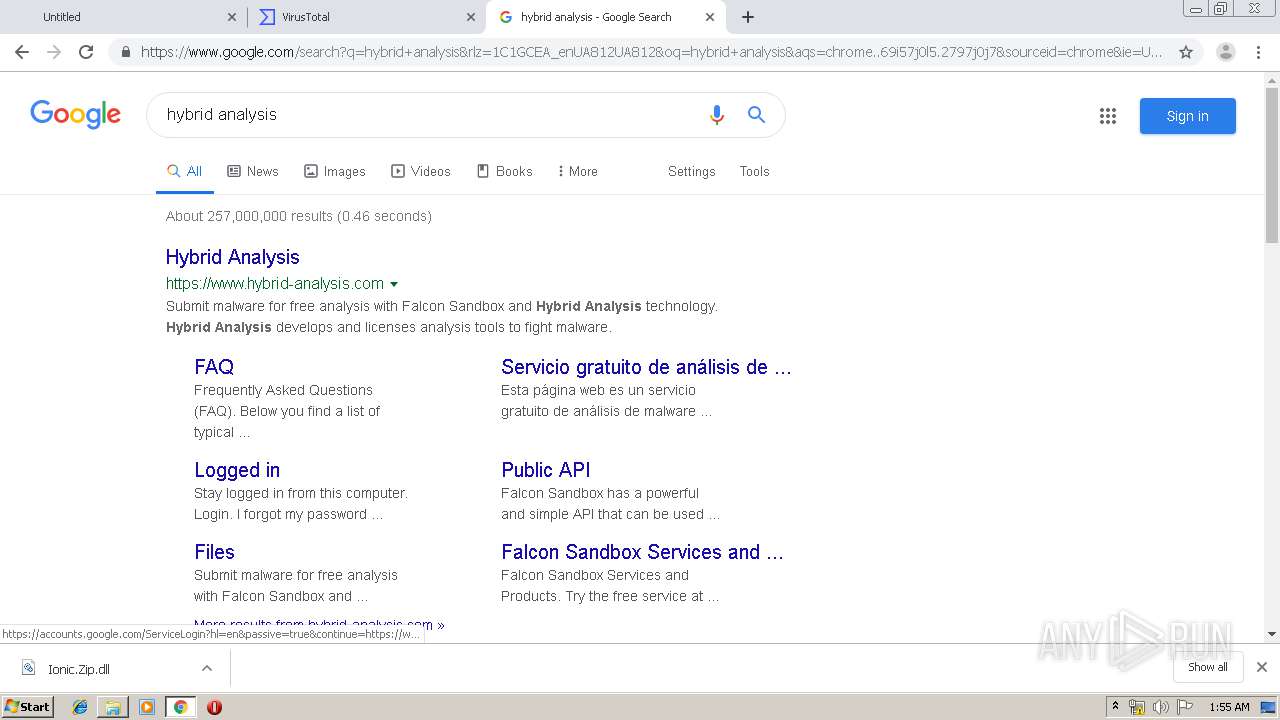Open Servicio gratuito de análisis sitelink
The image size is (1280, 720).
tap(646, 367)
